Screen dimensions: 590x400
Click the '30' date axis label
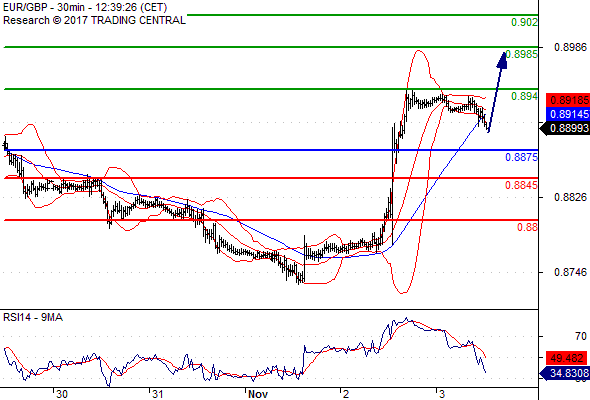click(x=62, y=394)
